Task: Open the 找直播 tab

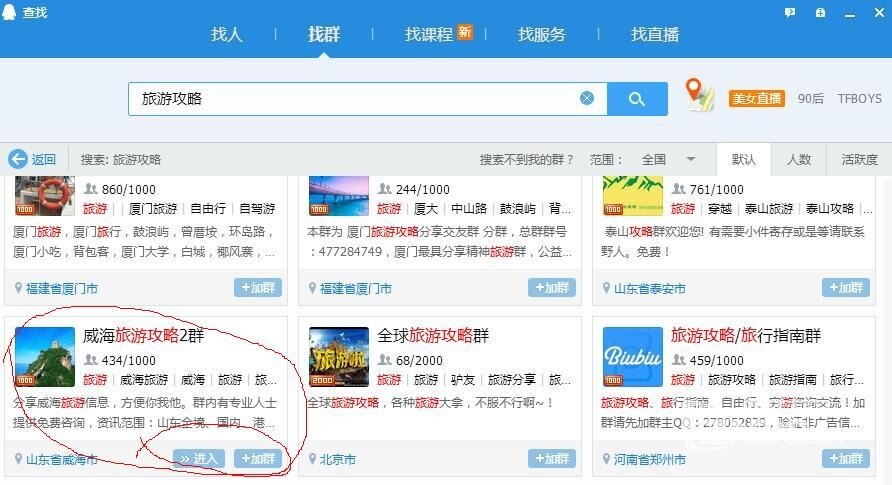Action: pos(655,34)
